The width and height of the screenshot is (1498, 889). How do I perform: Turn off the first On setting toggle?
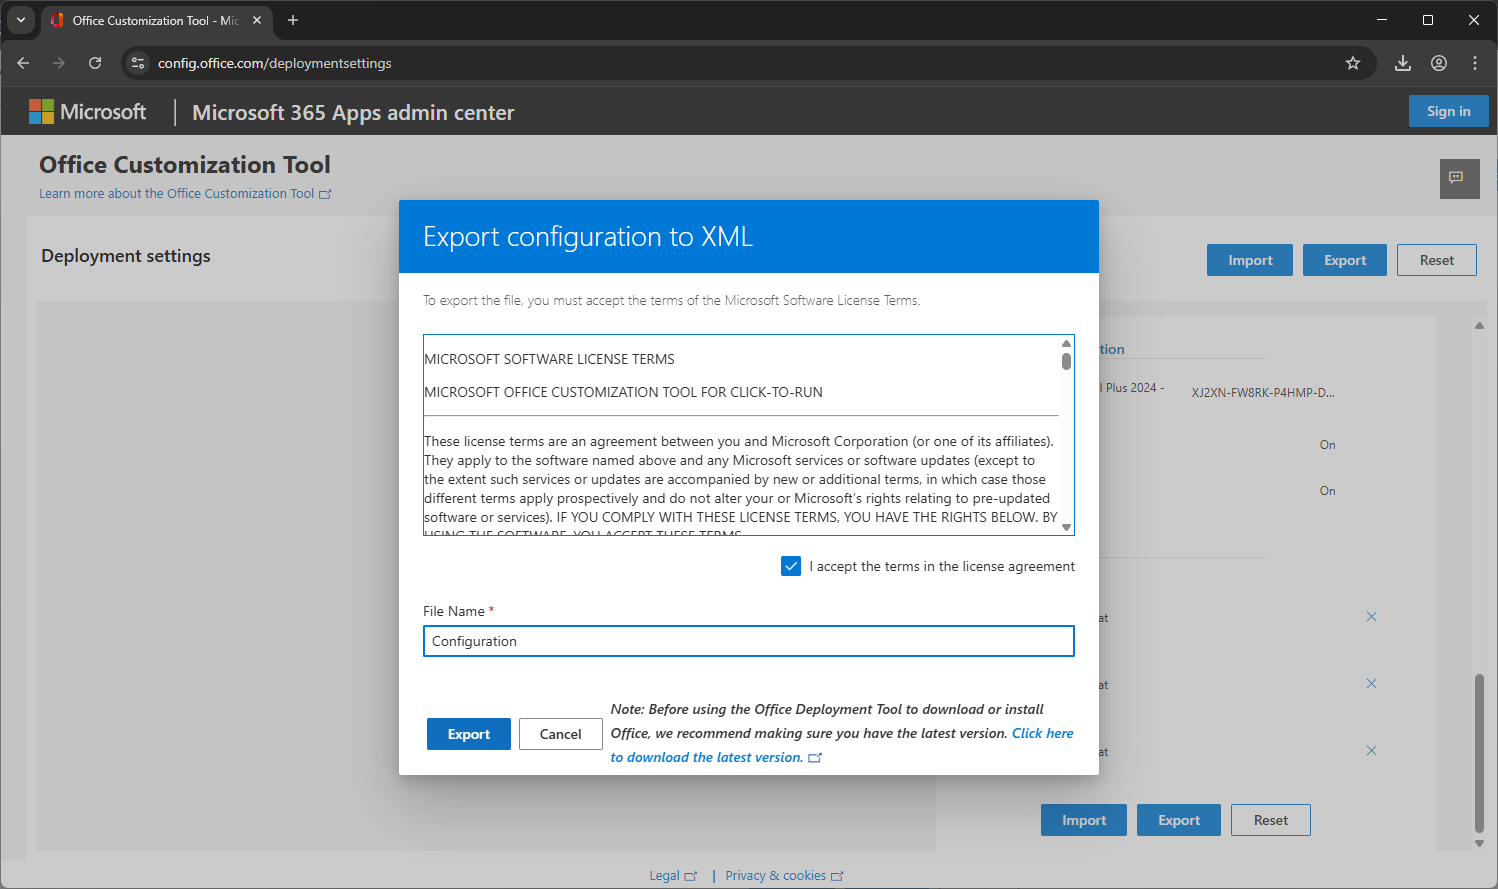[1327, 444]
